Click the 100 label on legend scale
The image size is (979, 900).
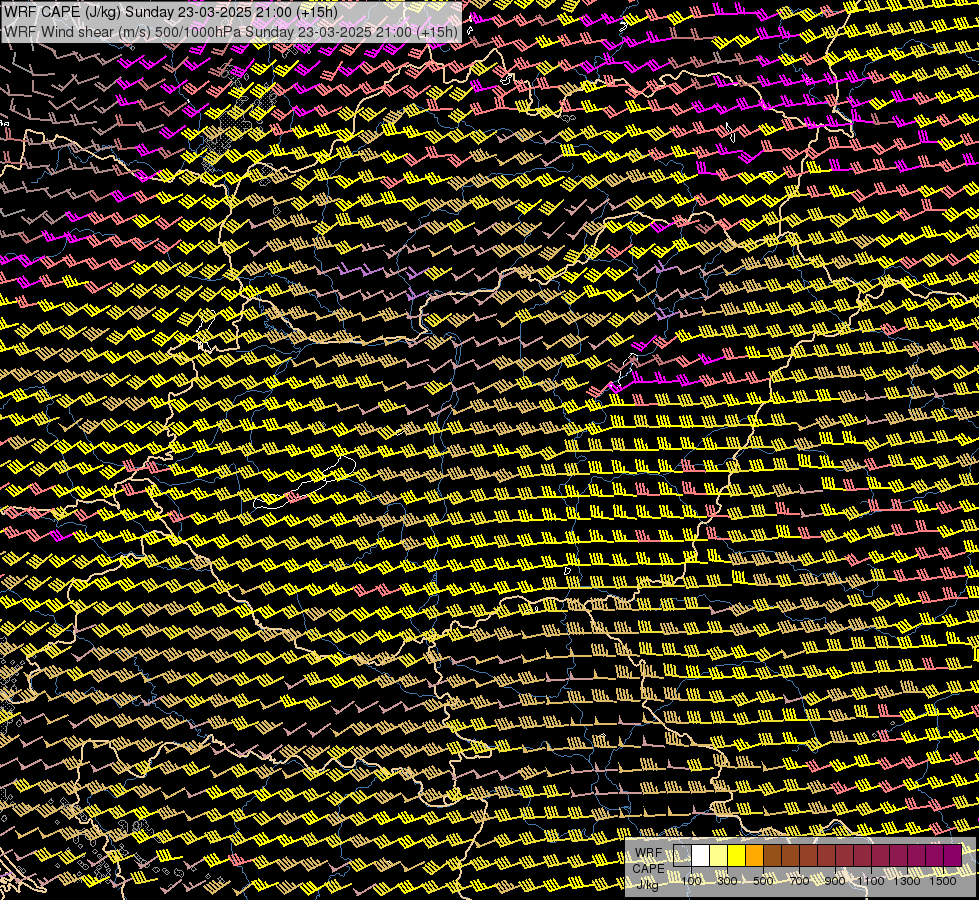click(x=691, y=881)
